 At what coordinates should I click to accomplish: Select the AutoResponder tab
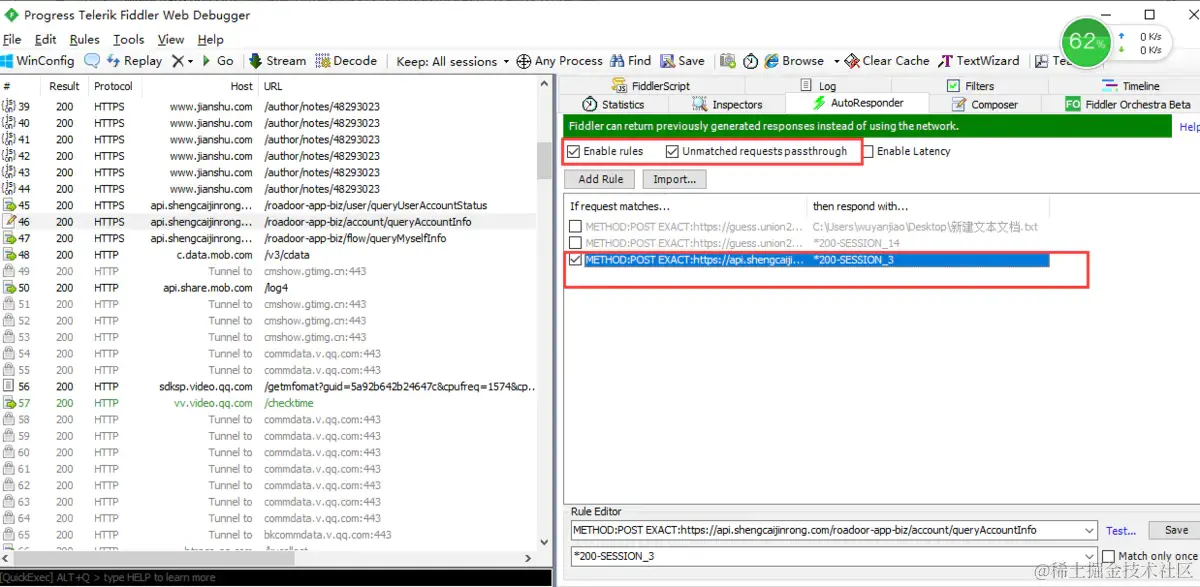coord(857,103)
